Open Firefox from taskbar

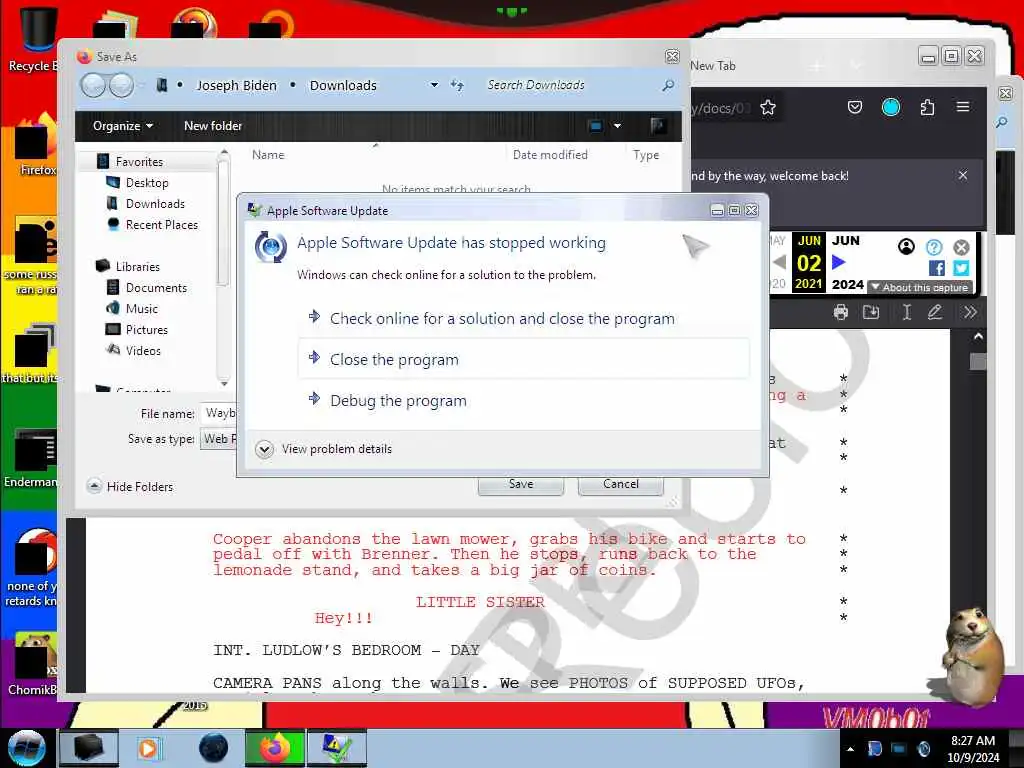(275, 748)
